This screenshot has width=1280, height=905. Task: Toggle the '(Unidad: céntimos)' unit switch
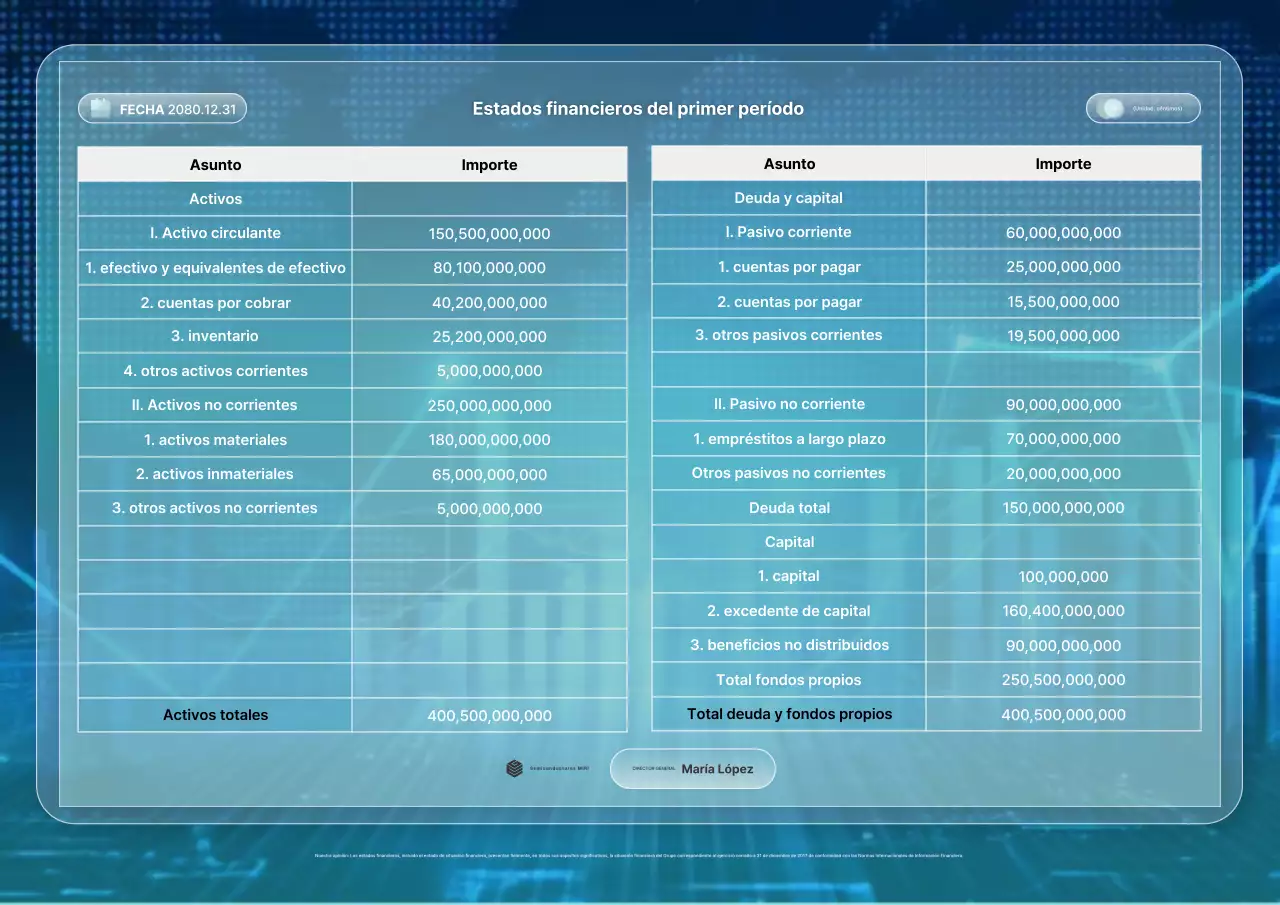pyautogui.click(x=1143, y=108)
